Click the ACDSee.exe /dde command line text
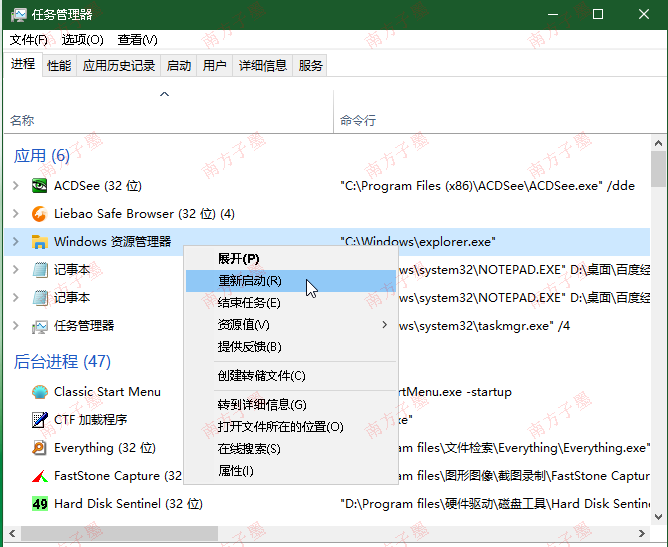Image resolution: width=668 pixels, height=547 pixels. (487, 186)
